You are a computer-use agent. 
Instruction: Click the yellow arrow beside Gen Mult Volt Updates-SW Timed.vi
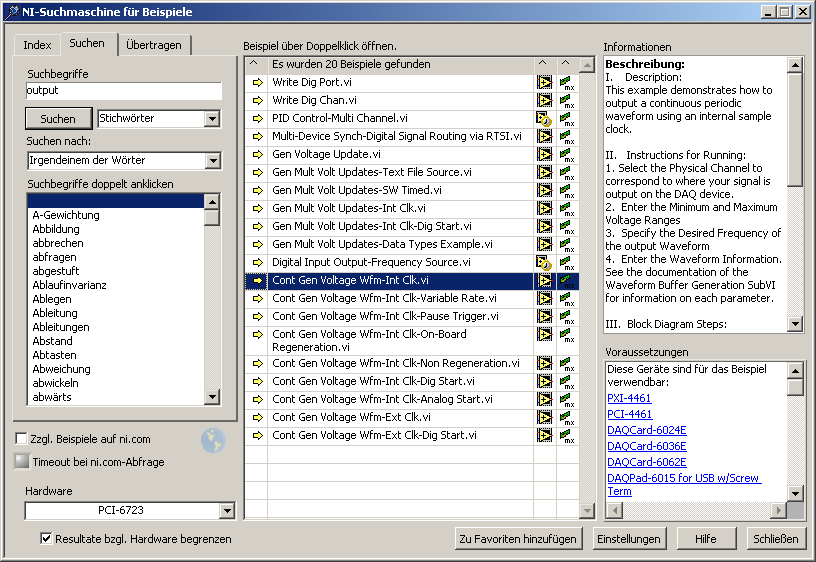pos(257,190)
